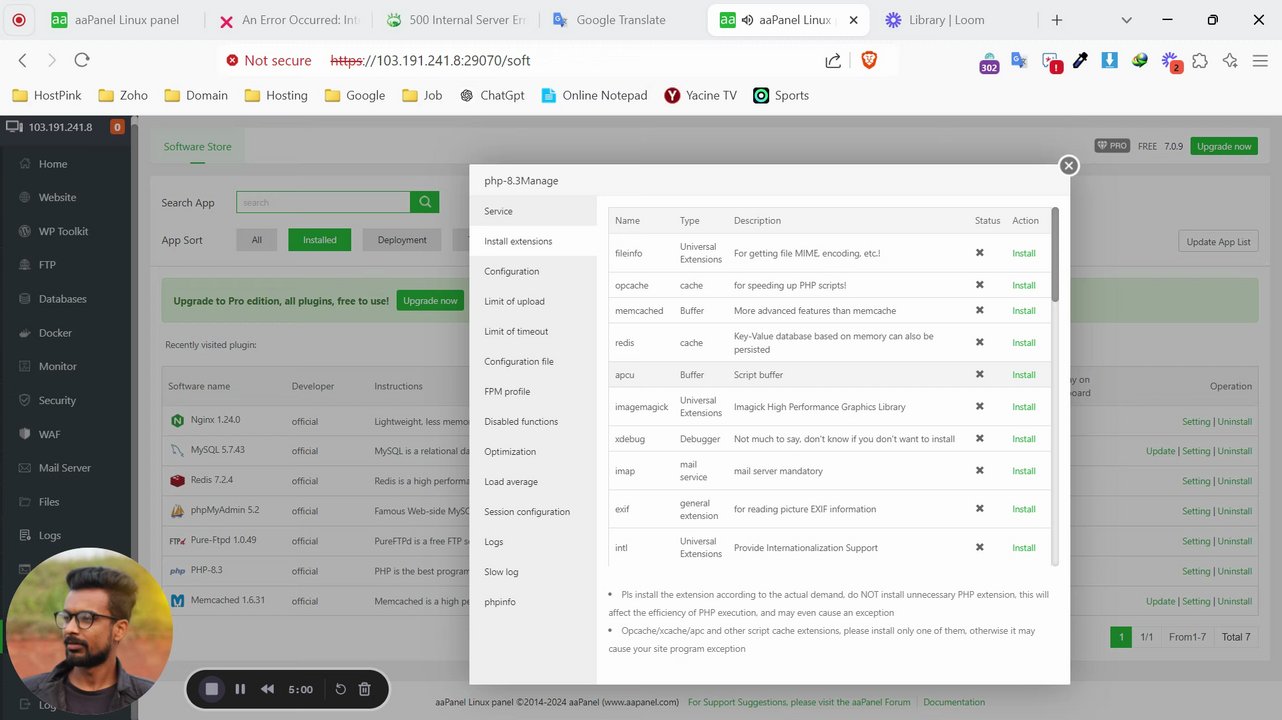This screenshot has height=720, width=1282.
Task: Install the redis extension
Action: pos(1023,343)
